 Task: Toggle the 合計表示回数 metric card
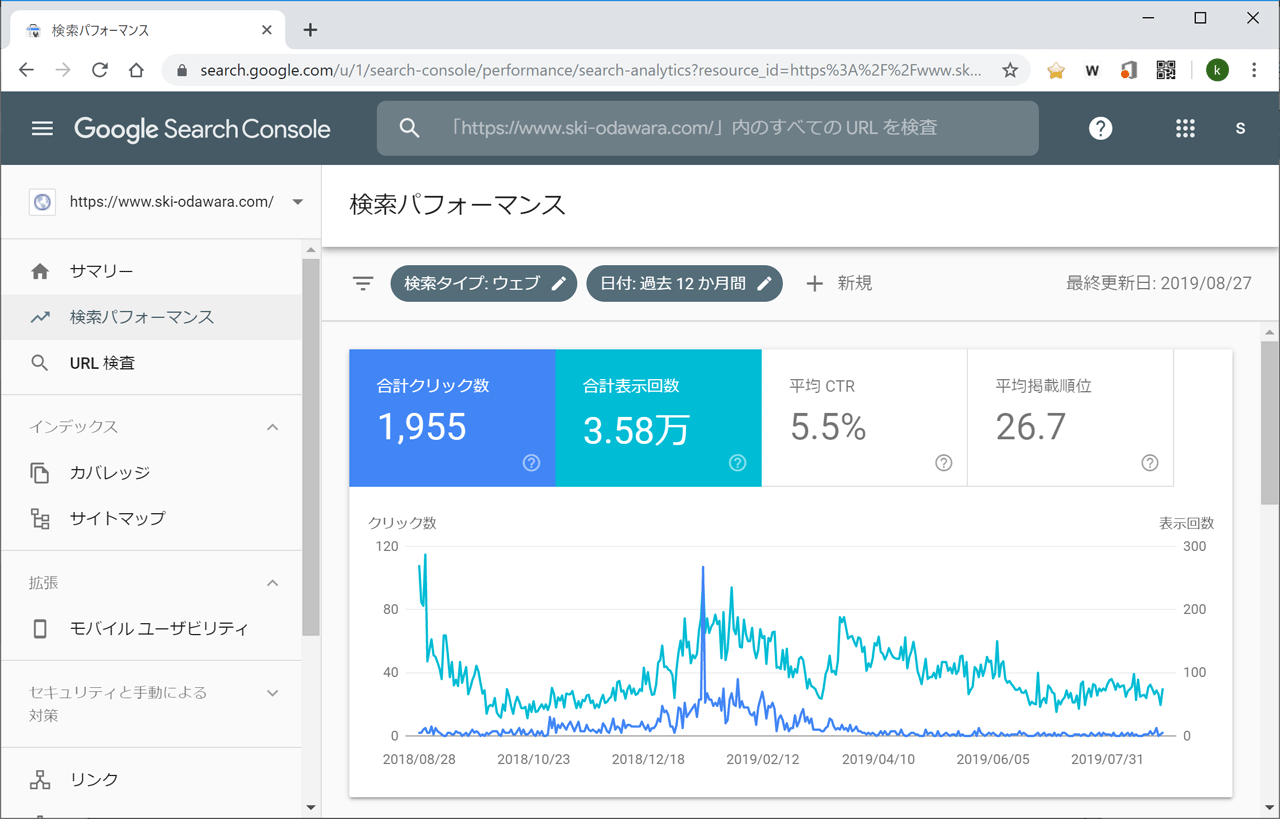(x=658, y=418)
